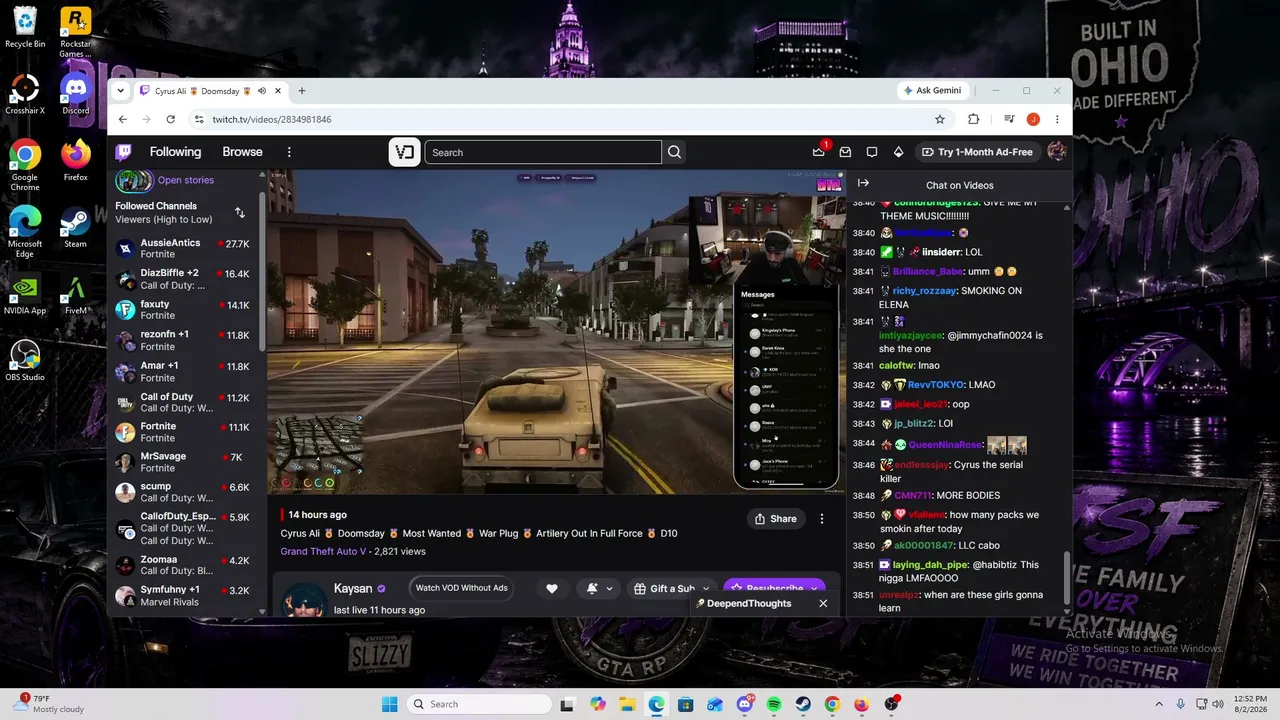Click the Get Bits diamond icon
Screen dimensions: 1280x720
pyautogui.click(x=898, y=152)
